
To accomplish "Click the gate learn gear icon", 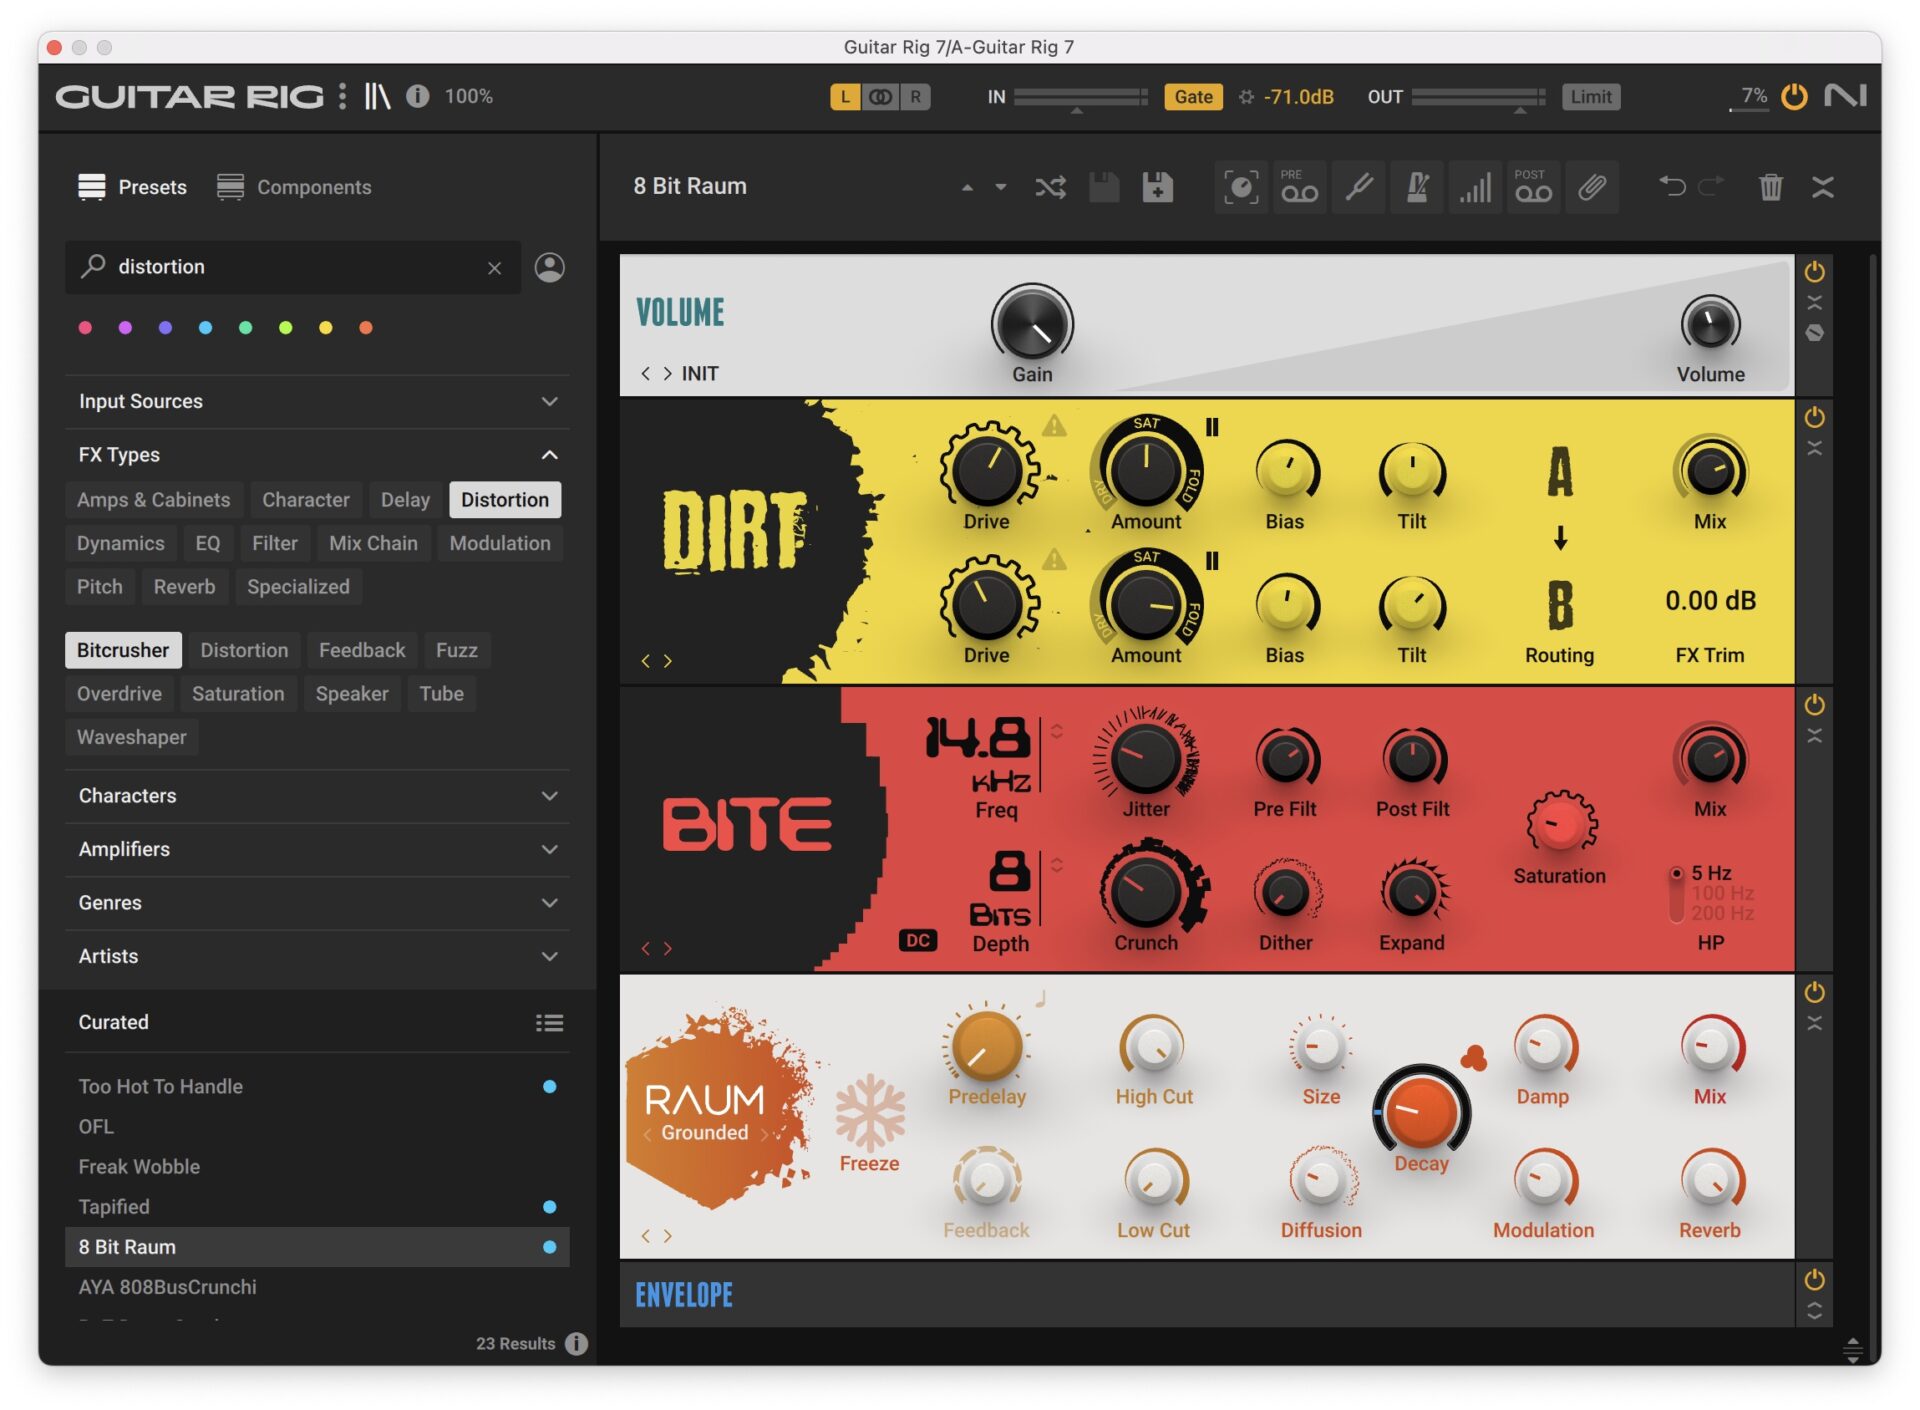I will coord(1246,97).
